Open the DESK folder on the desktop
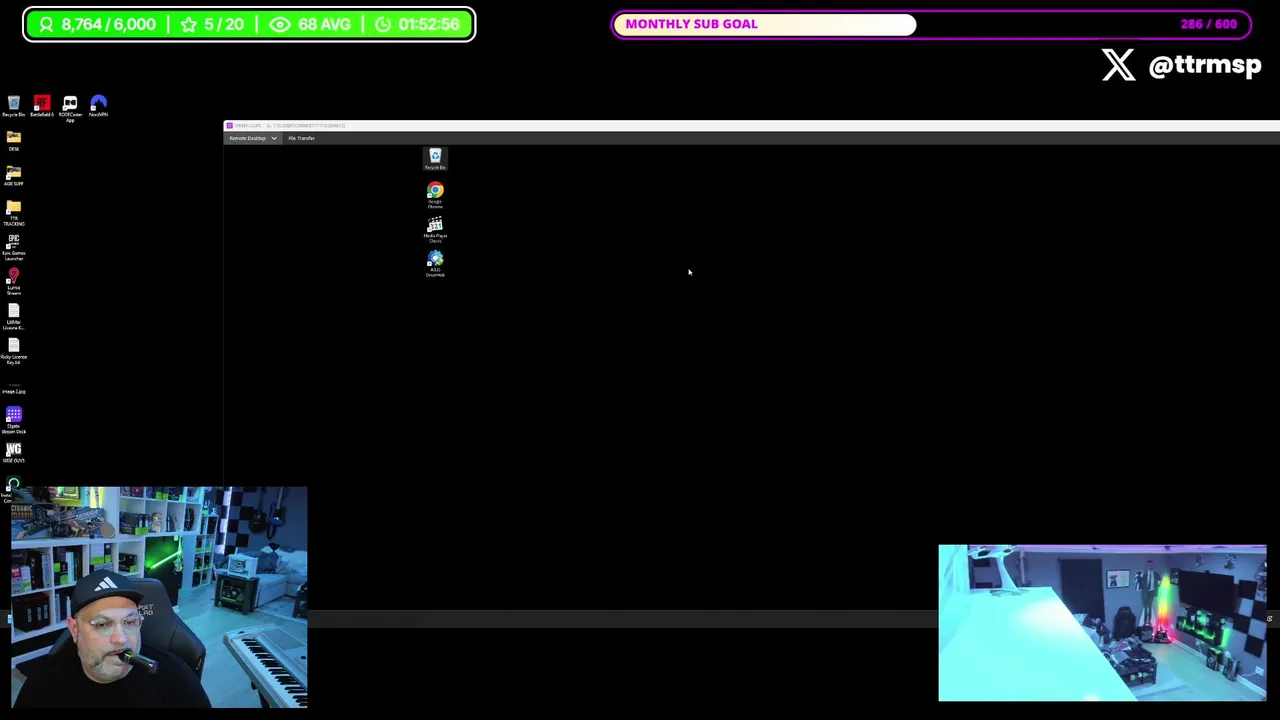Image resolution: width=1280 pixels, height=720 pixels. [x=13, y=140]
